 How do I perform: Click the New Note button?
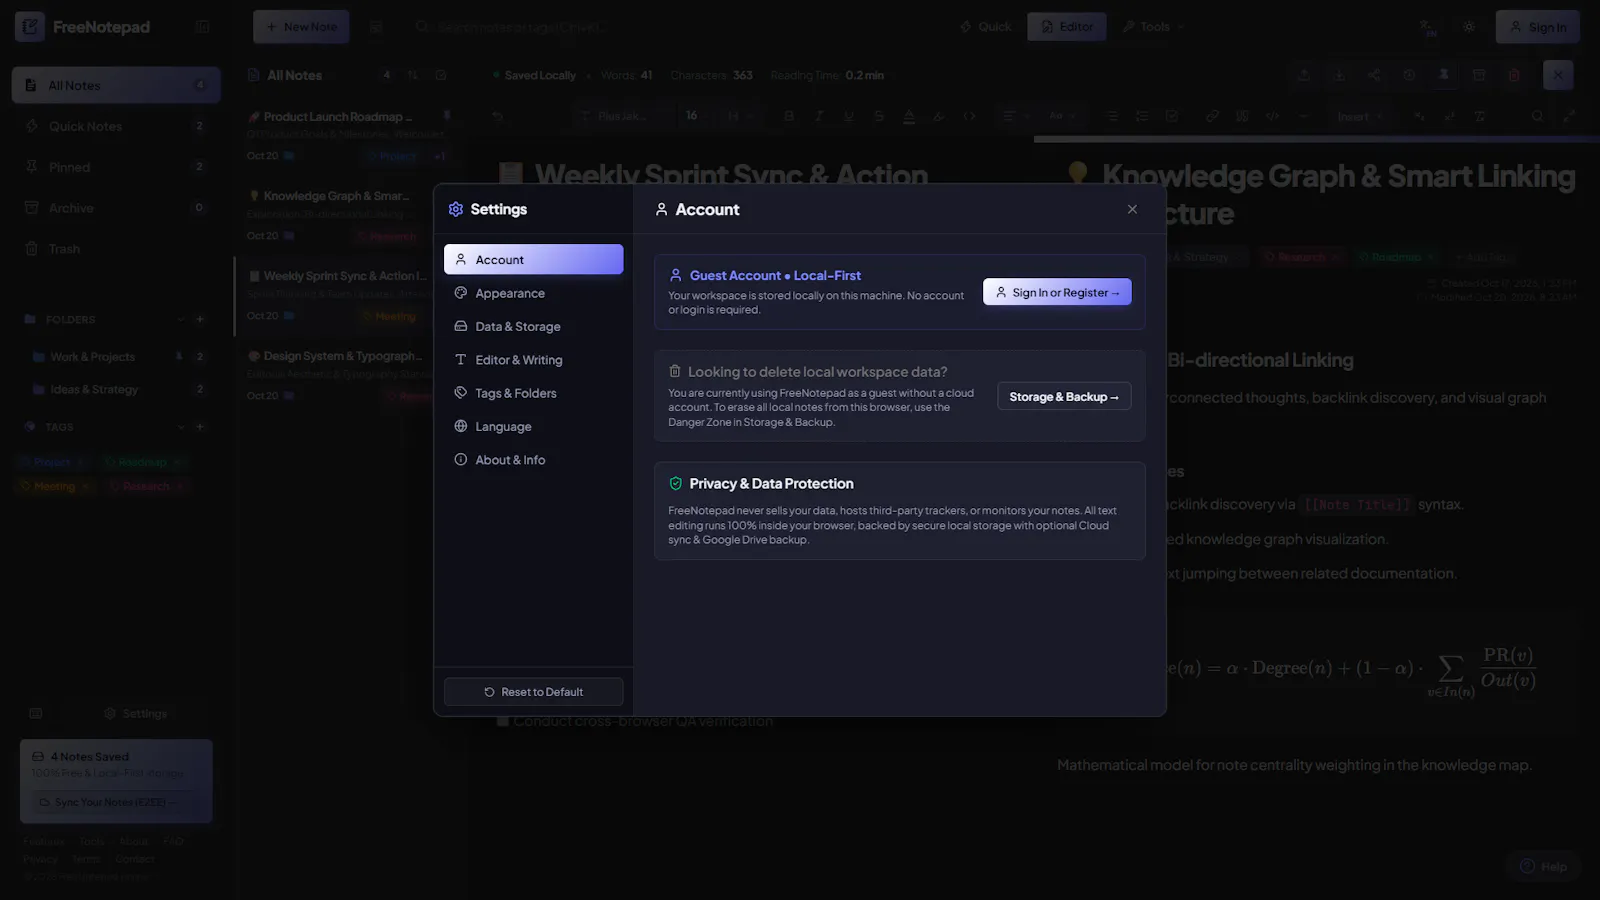[x=301, y=27]
